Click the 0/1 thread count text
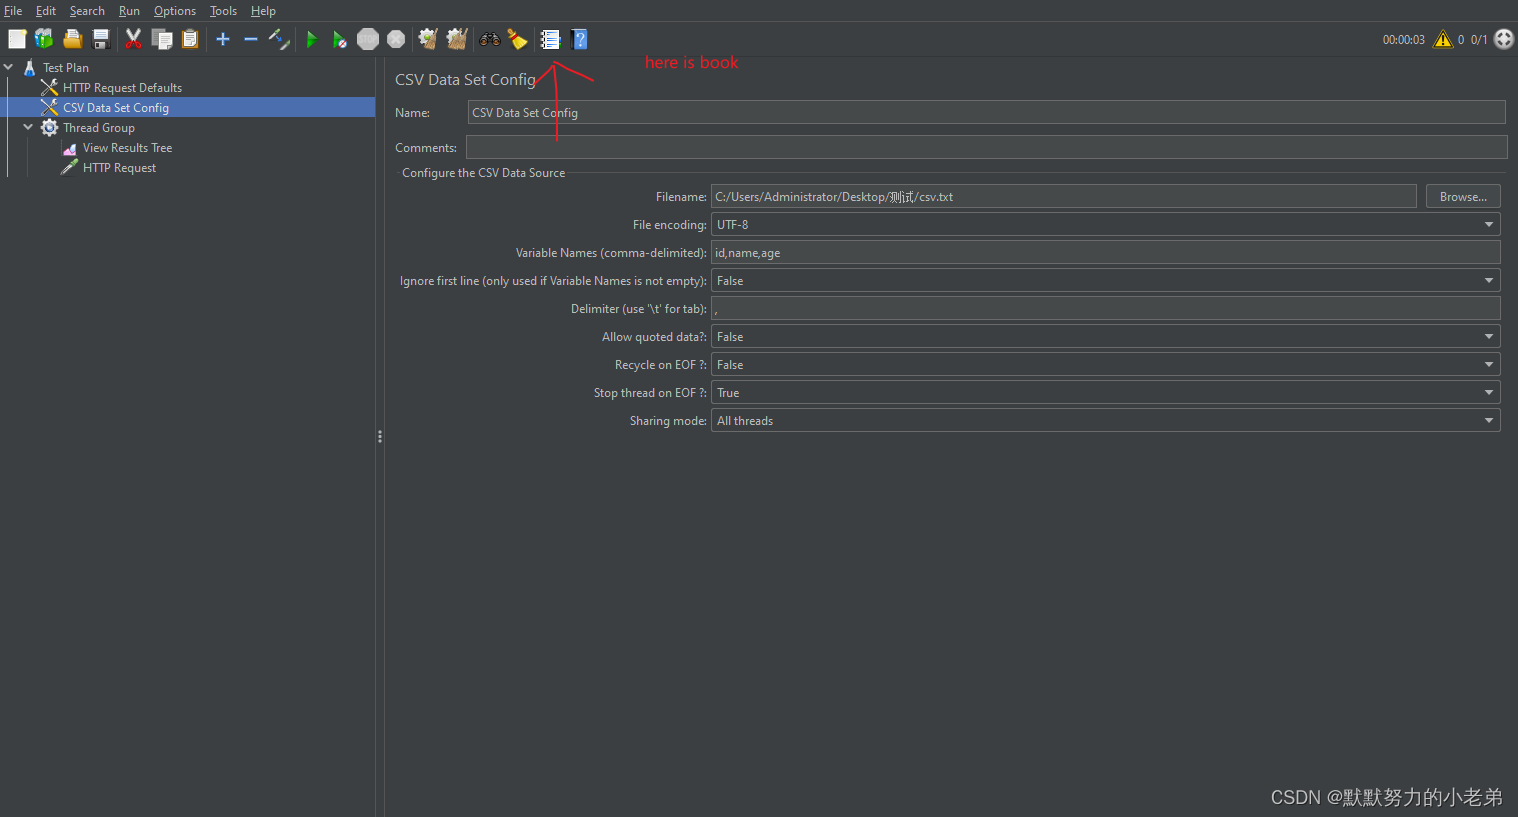Viewport: 1518px width, 817px height. coord(1479,40)
